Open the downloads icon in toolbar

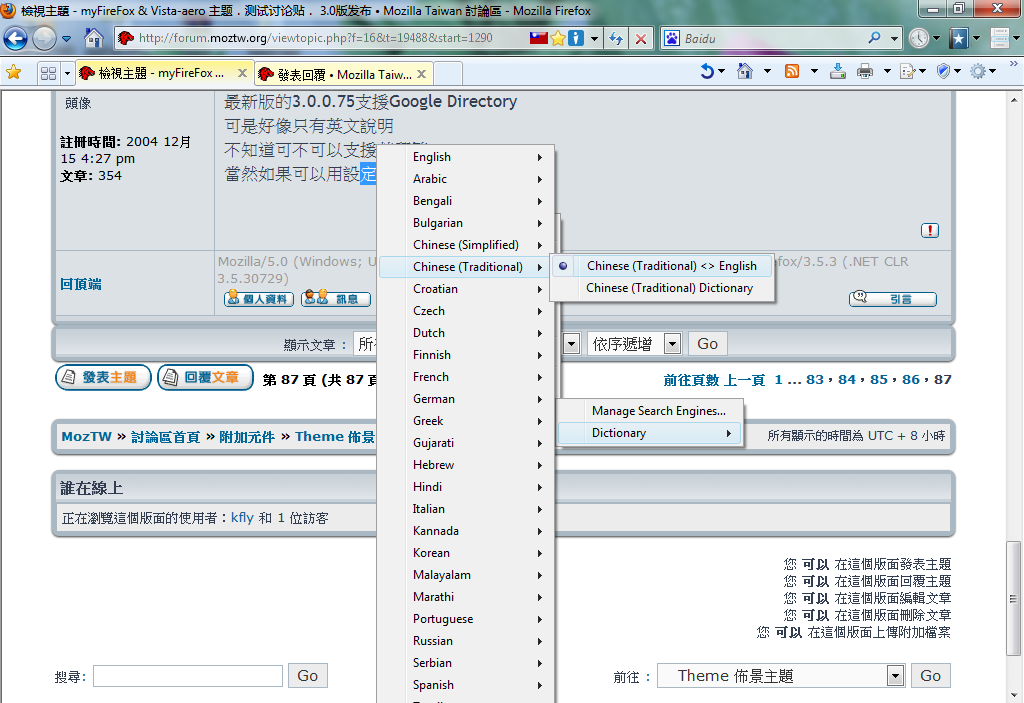tap(838, 72)
